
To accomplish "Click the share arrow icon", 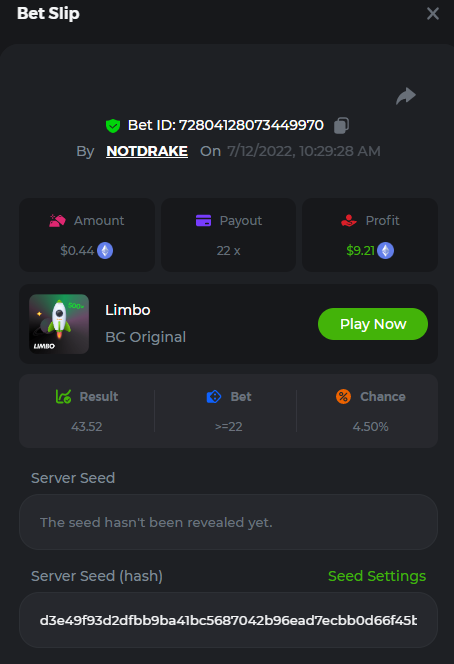I will click(x=406, y=96).
